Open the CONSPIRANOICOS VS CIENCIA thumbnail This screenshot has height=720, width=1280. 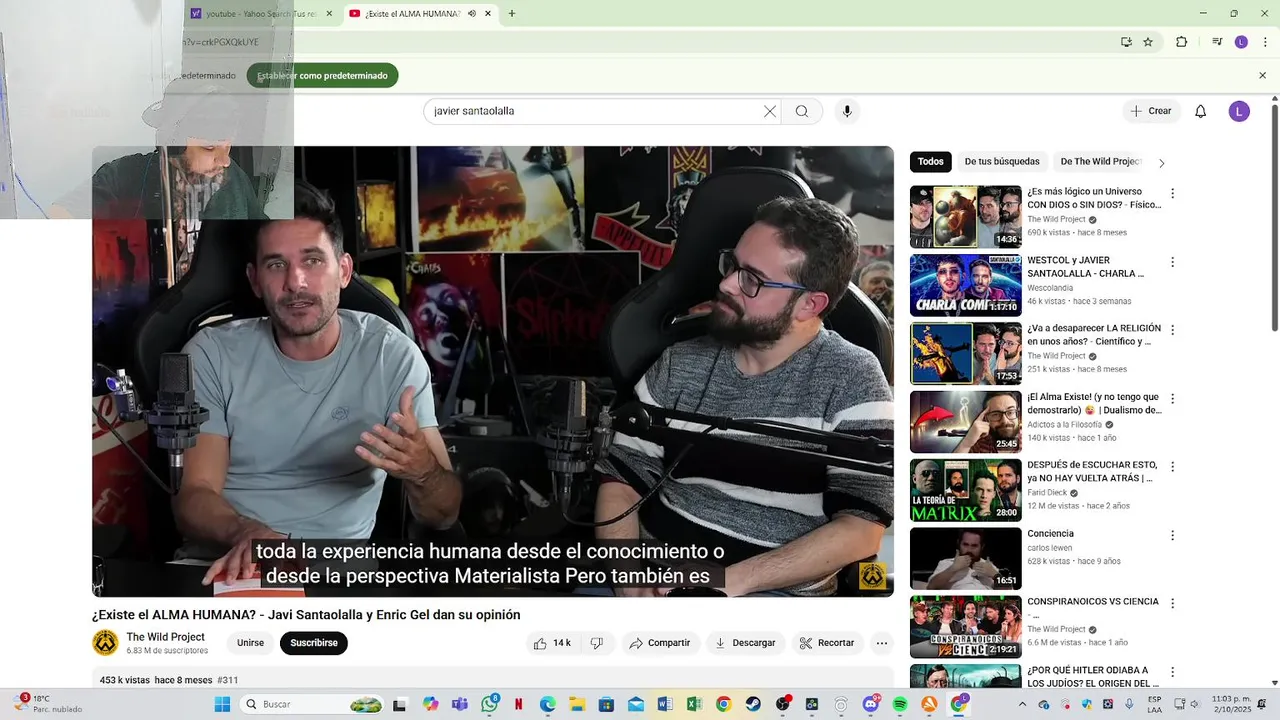966,627
